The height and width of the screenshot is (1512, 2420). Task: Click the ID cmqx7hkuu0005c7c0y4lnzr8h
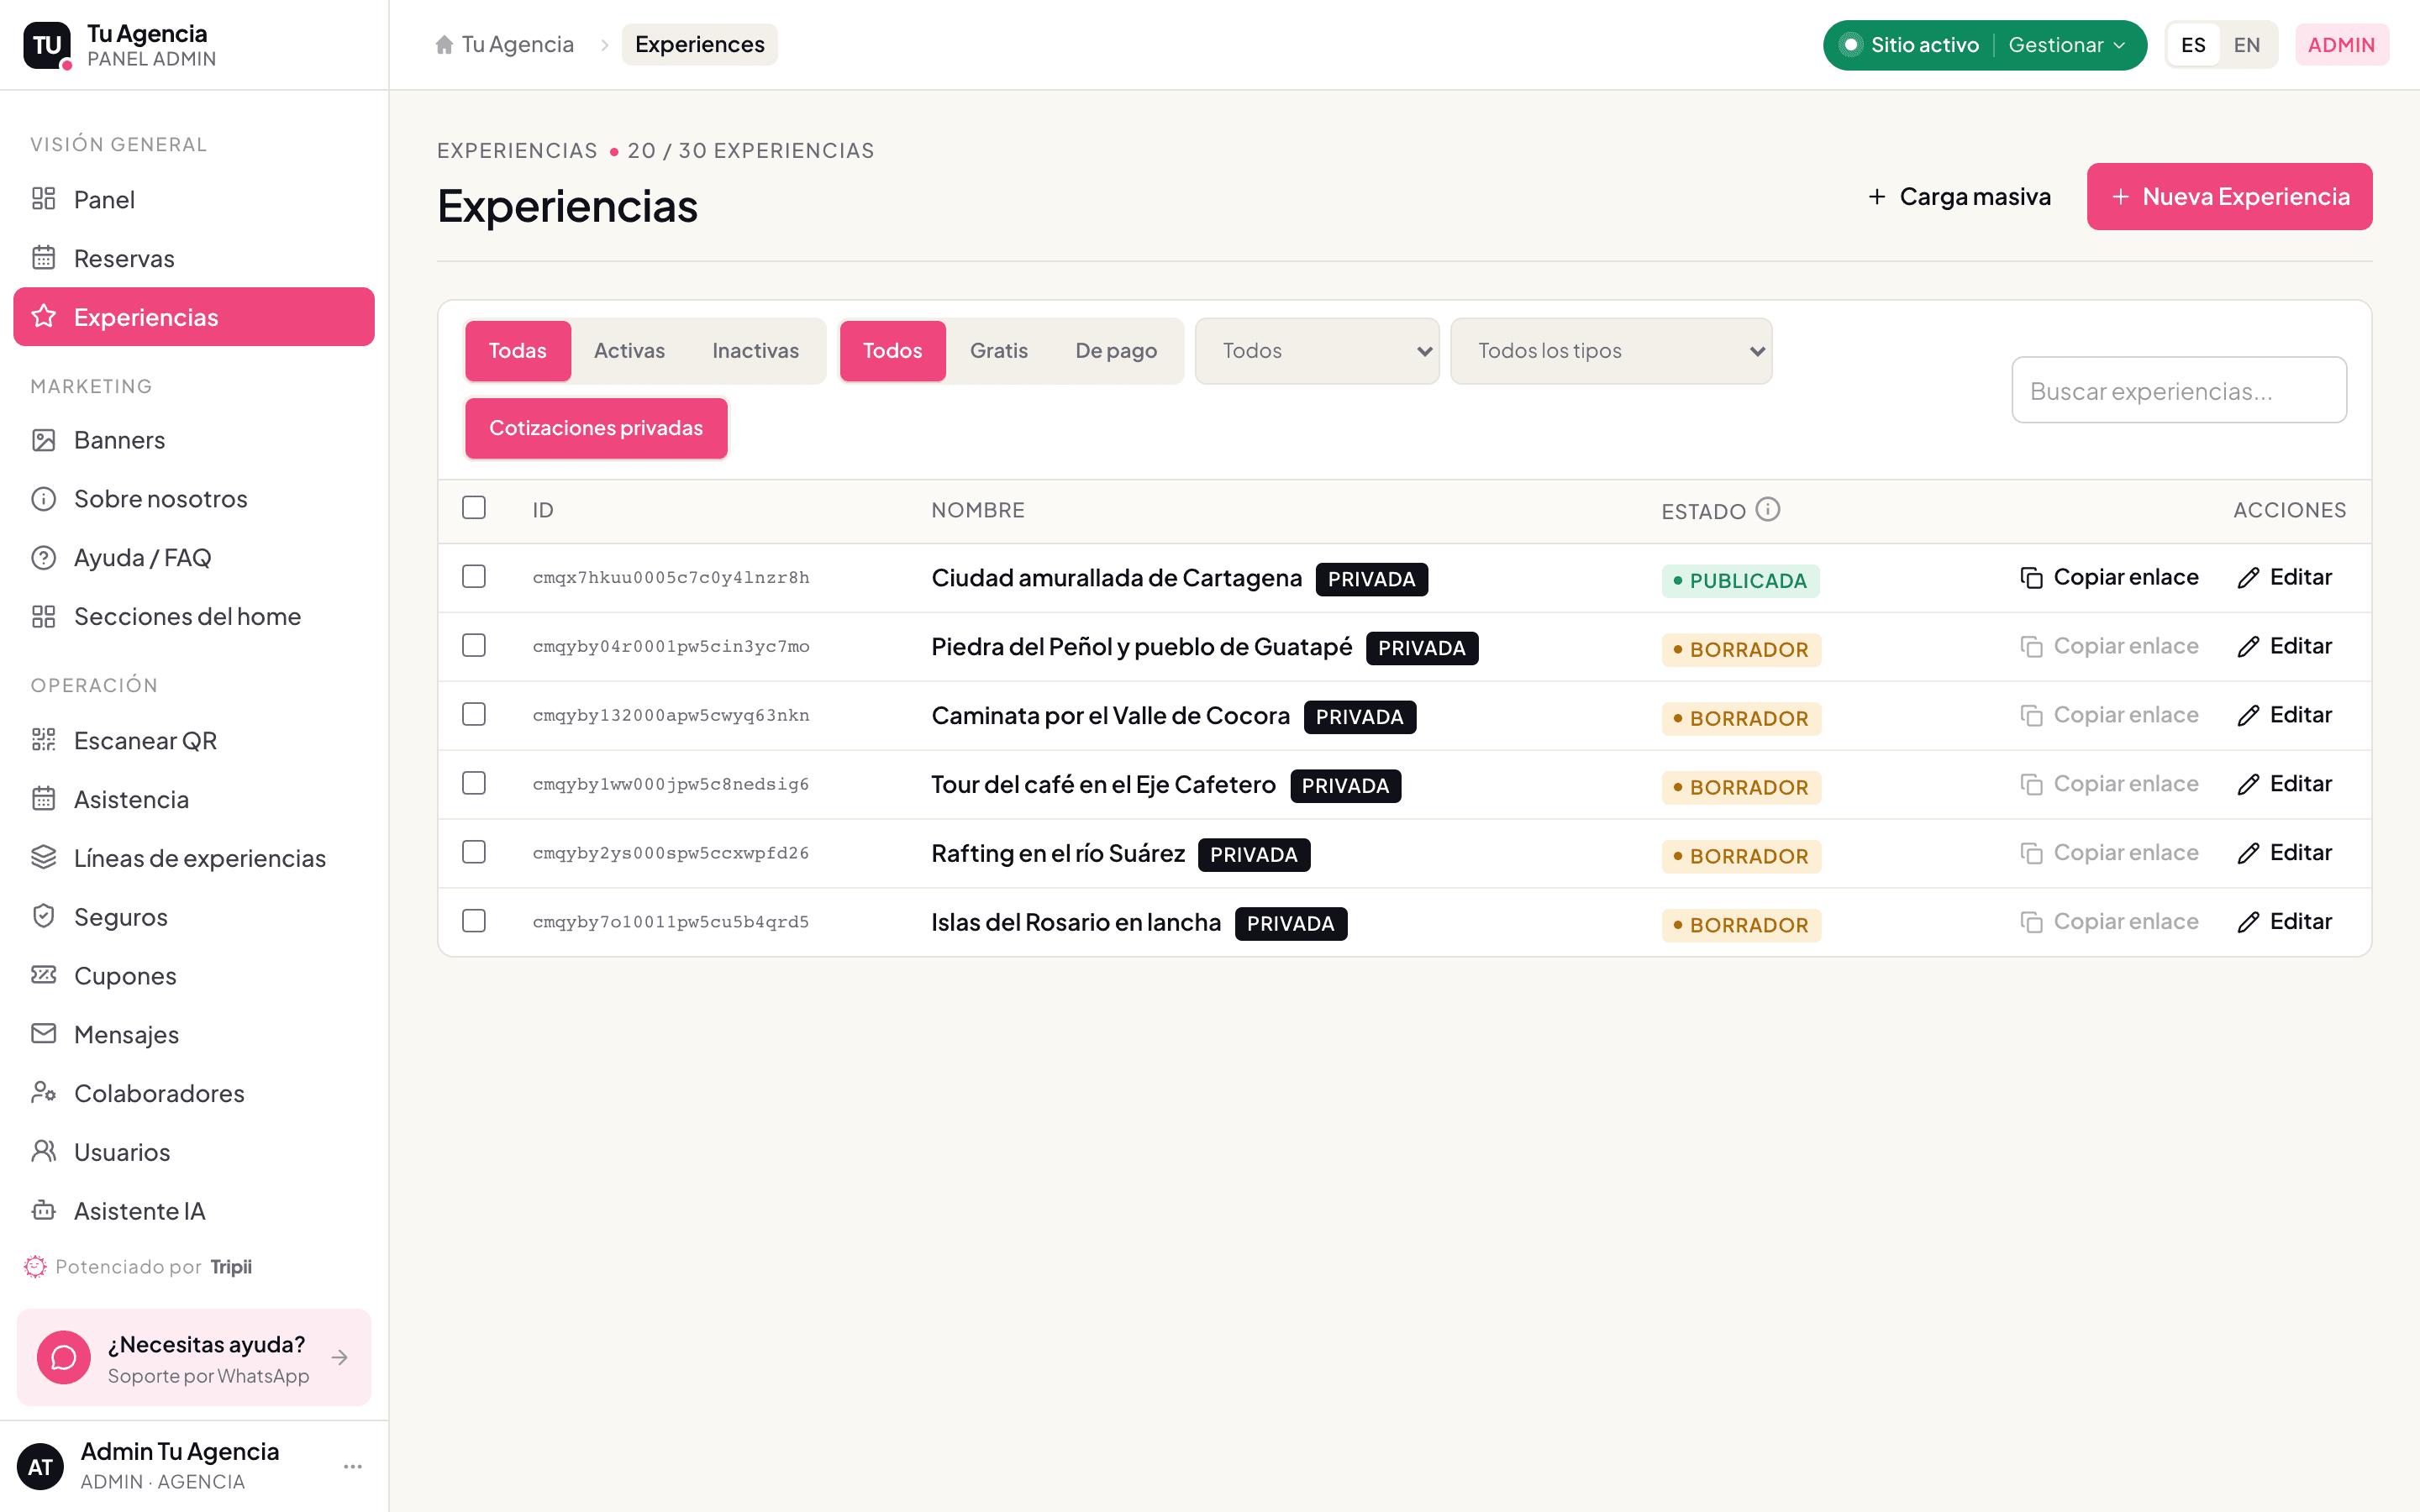(x=671, y=578)
